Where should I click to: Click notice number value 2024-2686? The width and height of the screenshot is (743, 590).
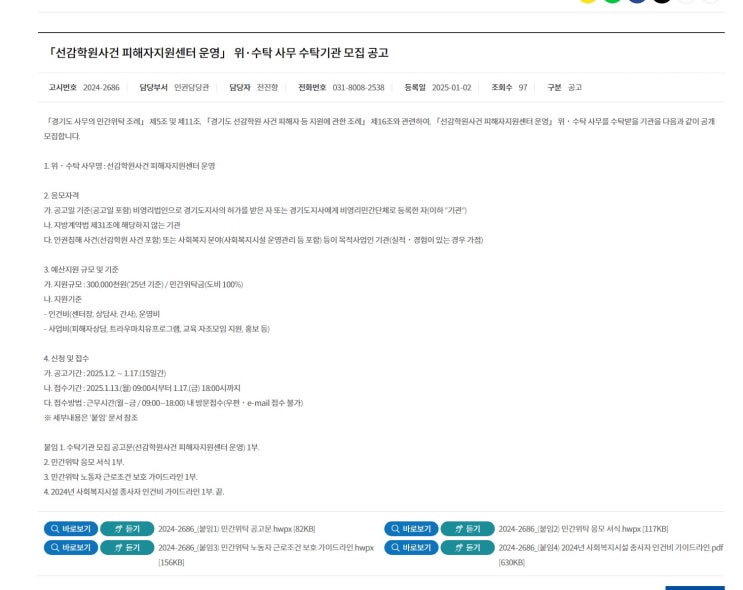pyautogui.click(x=101, y=87)
